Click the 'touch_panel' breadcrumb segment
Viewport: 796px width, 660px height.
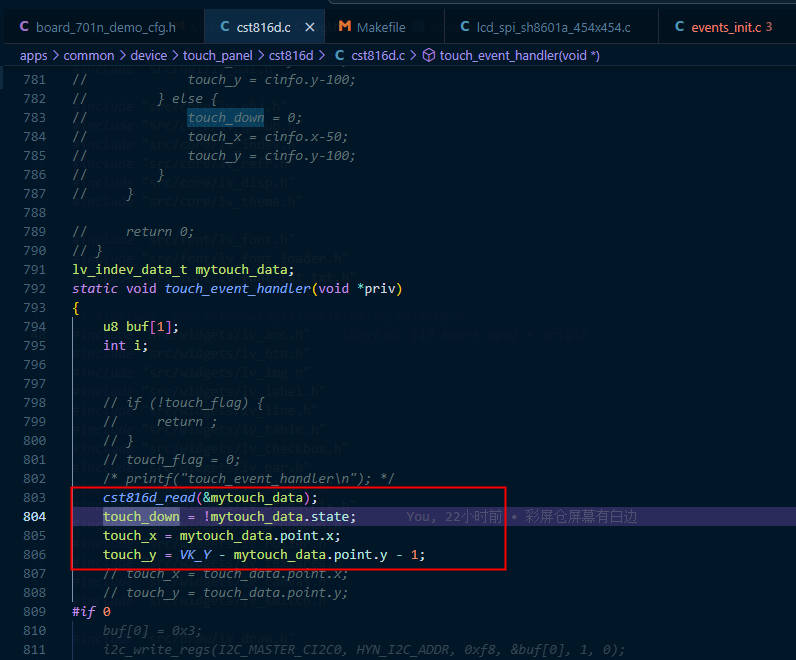217,55
